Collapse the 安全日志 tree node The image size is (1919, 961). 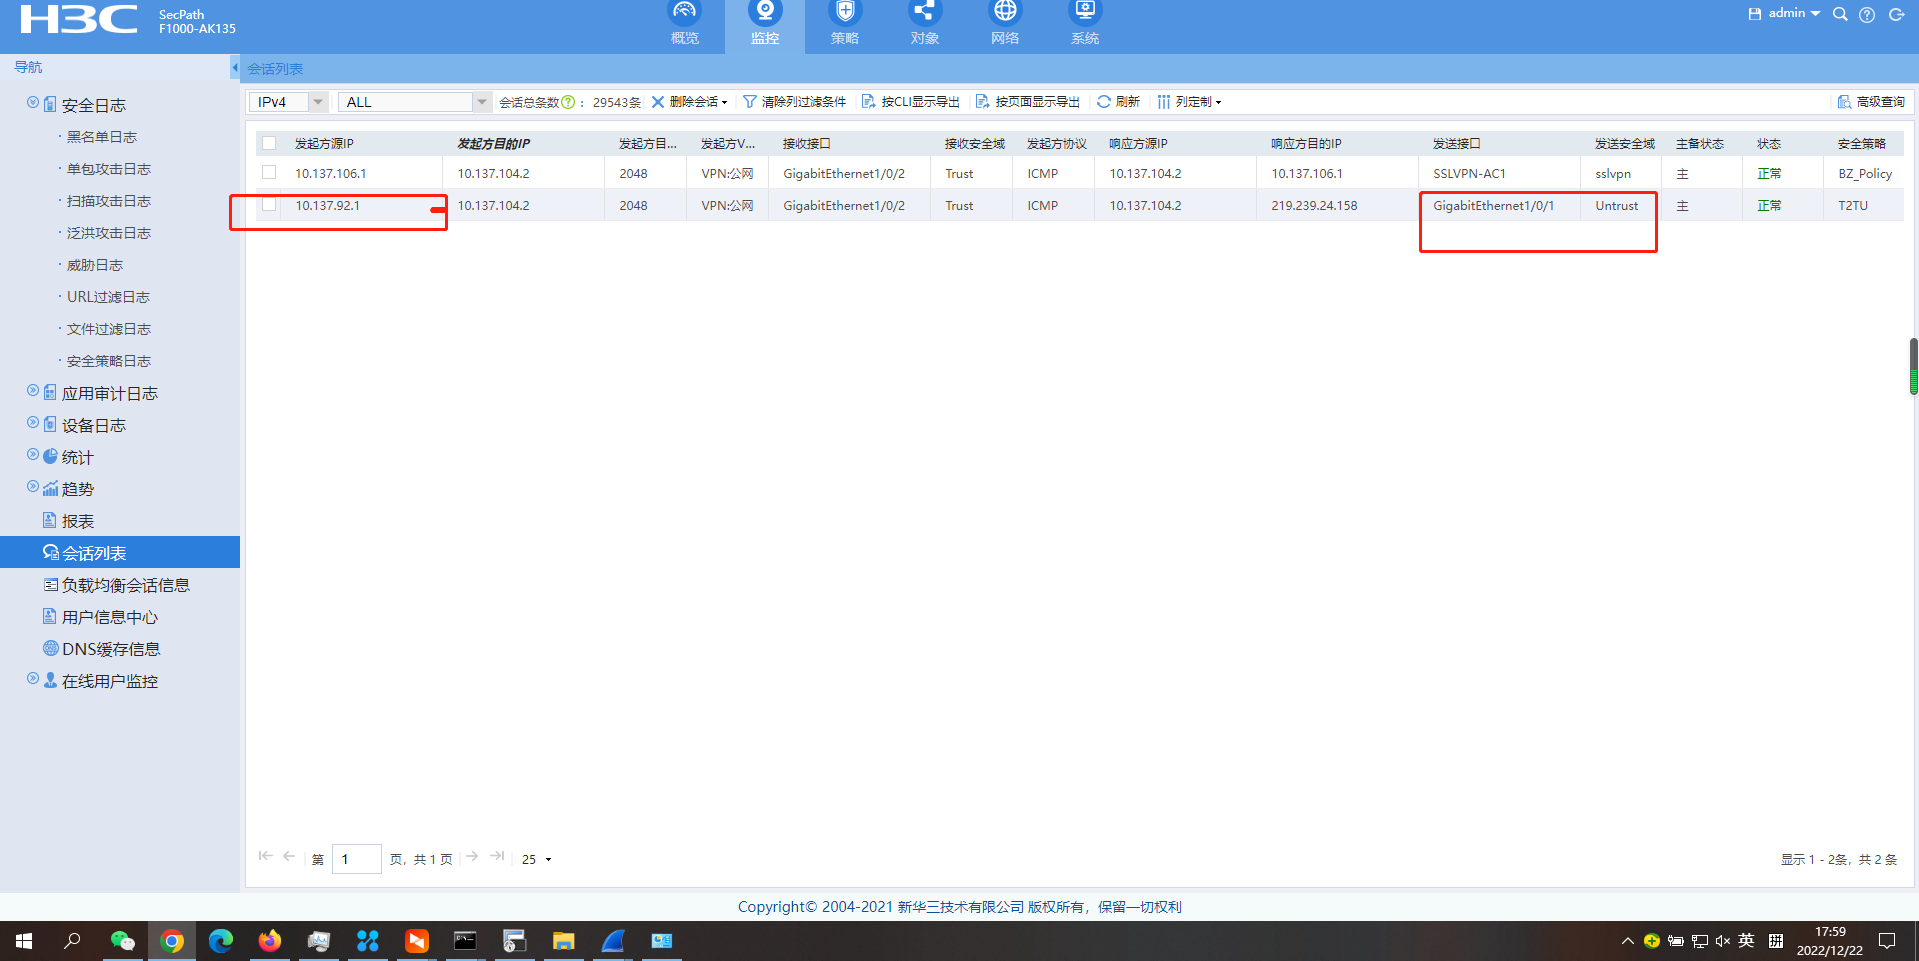click(x=33, y=102)
